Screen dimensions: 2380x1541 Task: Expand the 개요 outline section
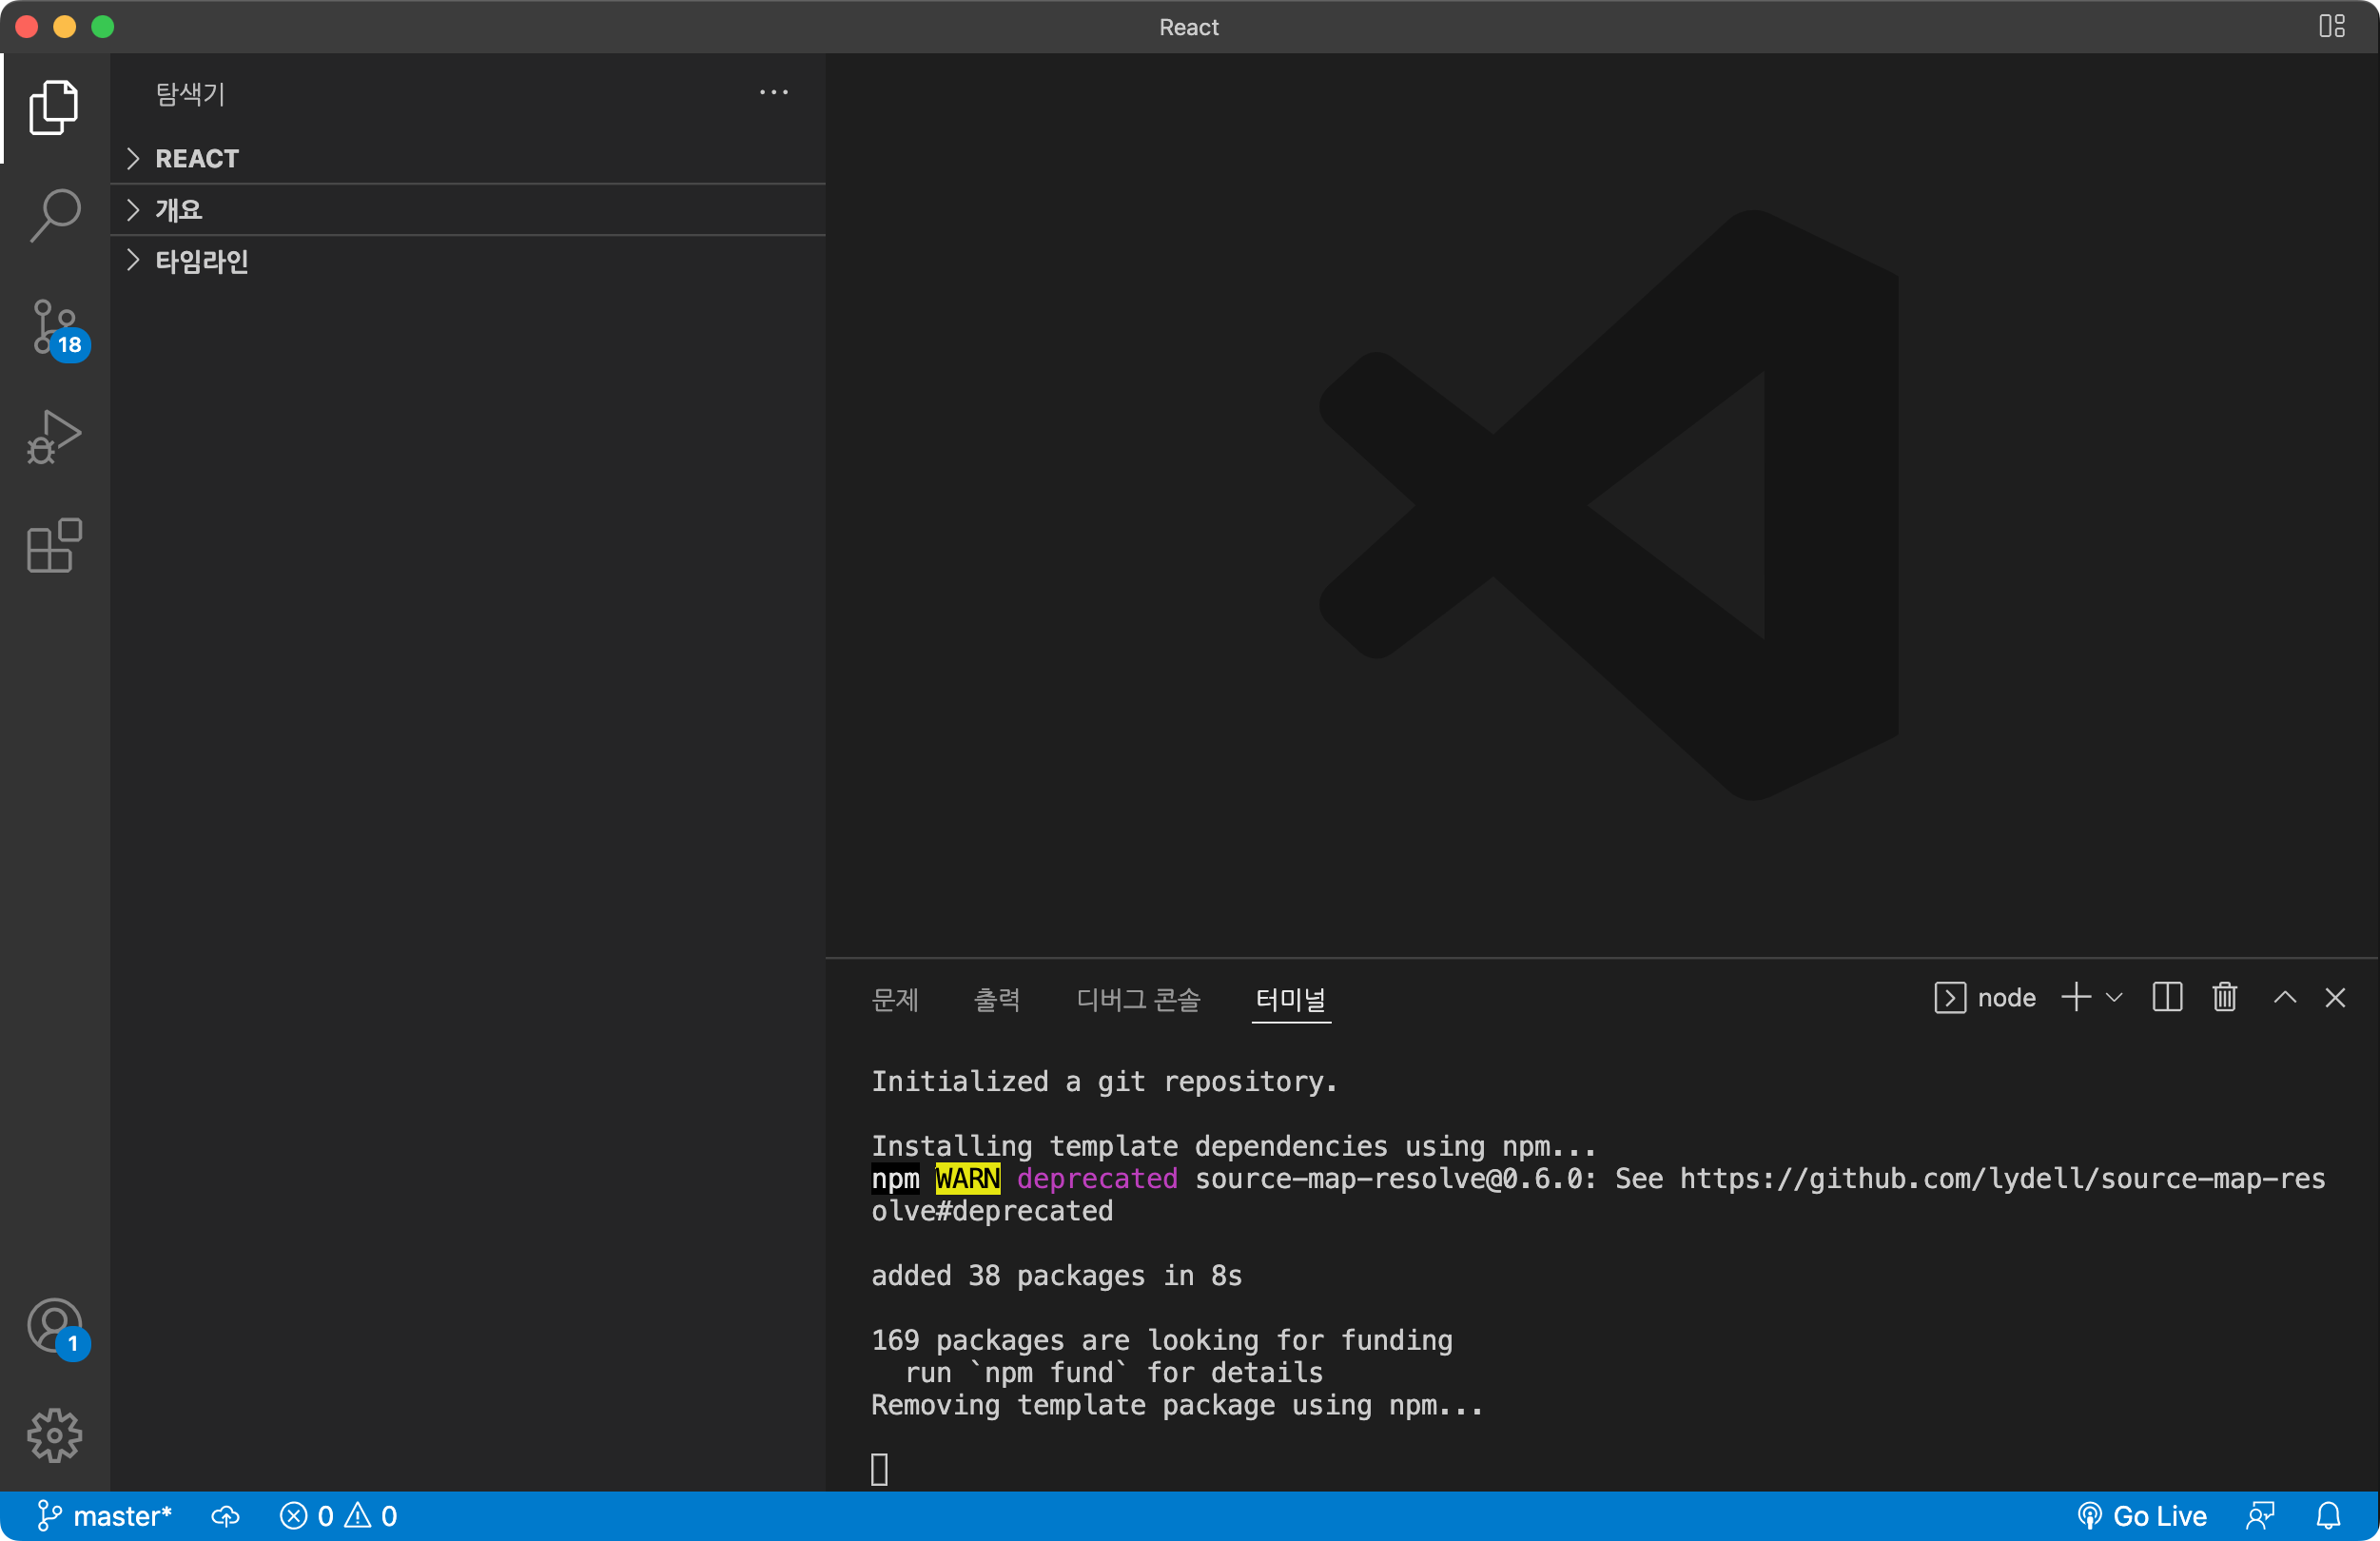pos(178,210)
